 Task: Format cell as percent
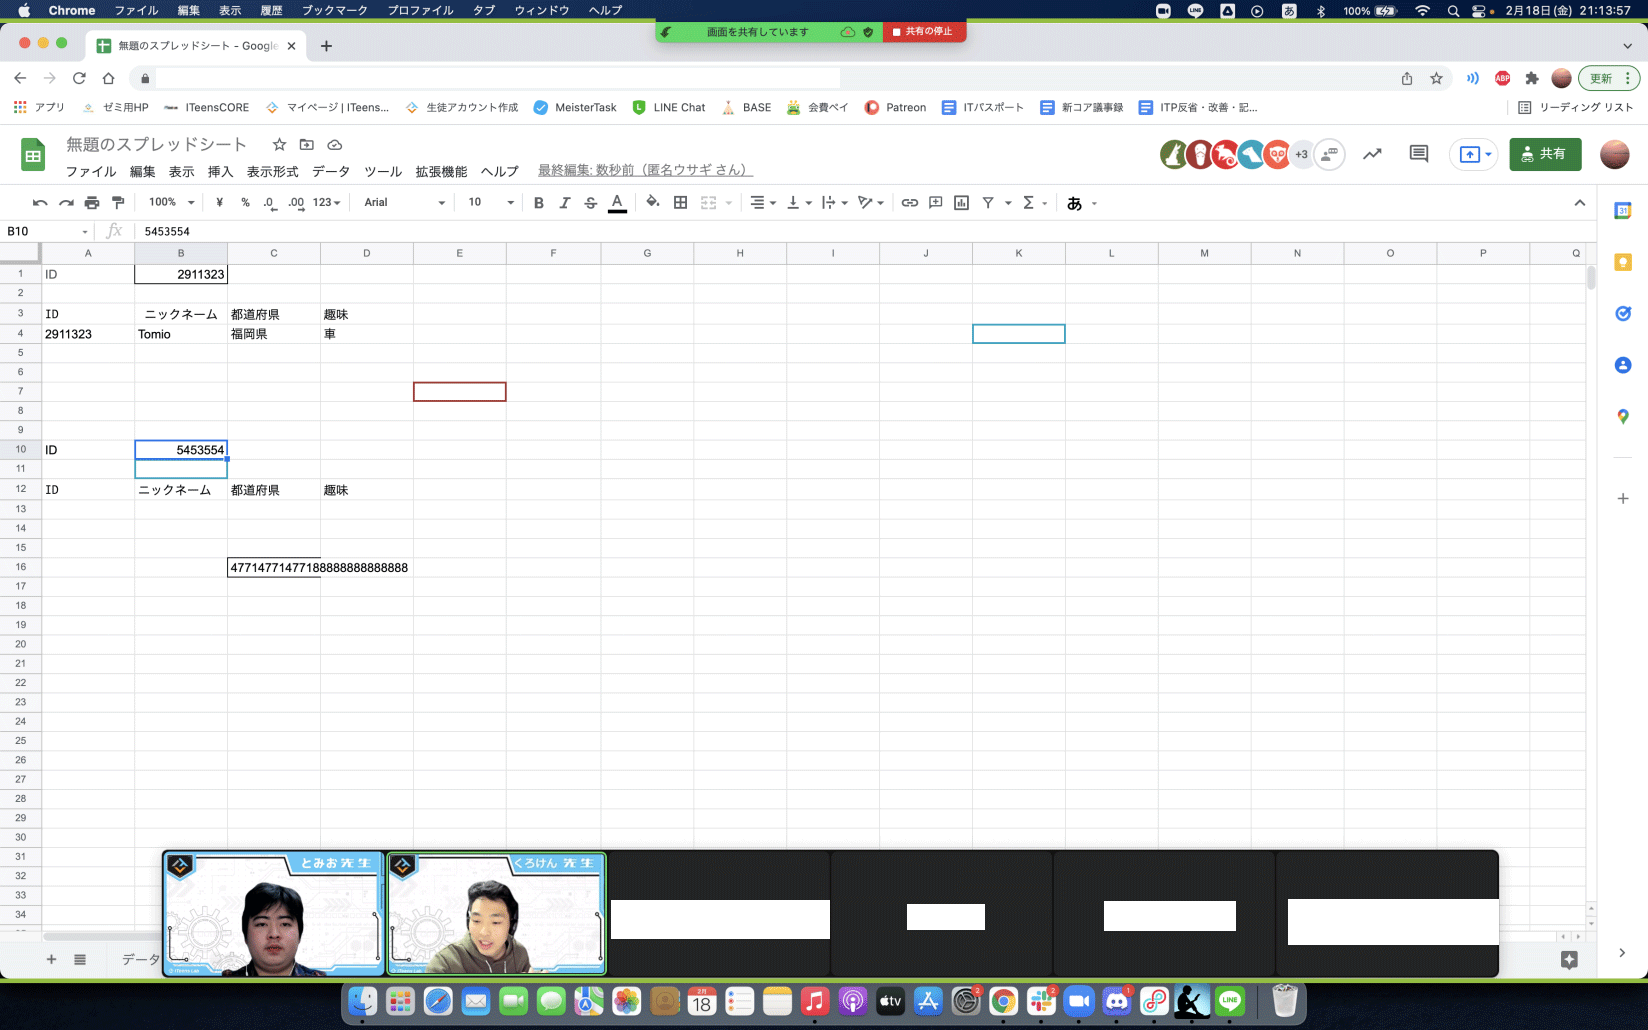pos(245,203)
